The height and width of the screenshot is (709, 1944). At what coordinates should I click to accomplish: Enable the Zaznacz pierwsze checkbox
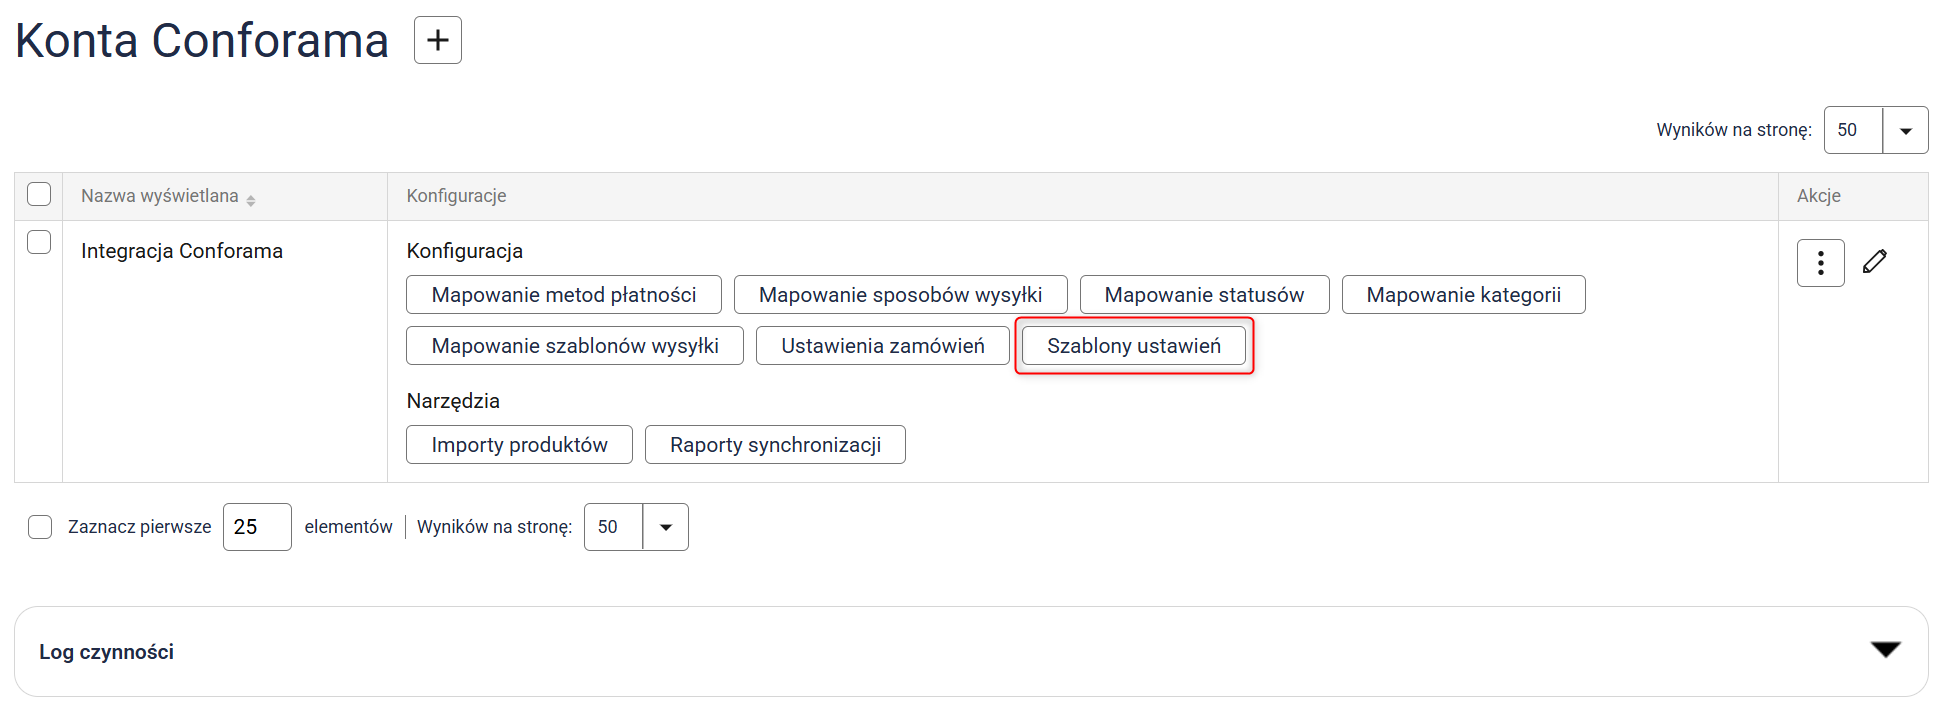coord(40,527)
